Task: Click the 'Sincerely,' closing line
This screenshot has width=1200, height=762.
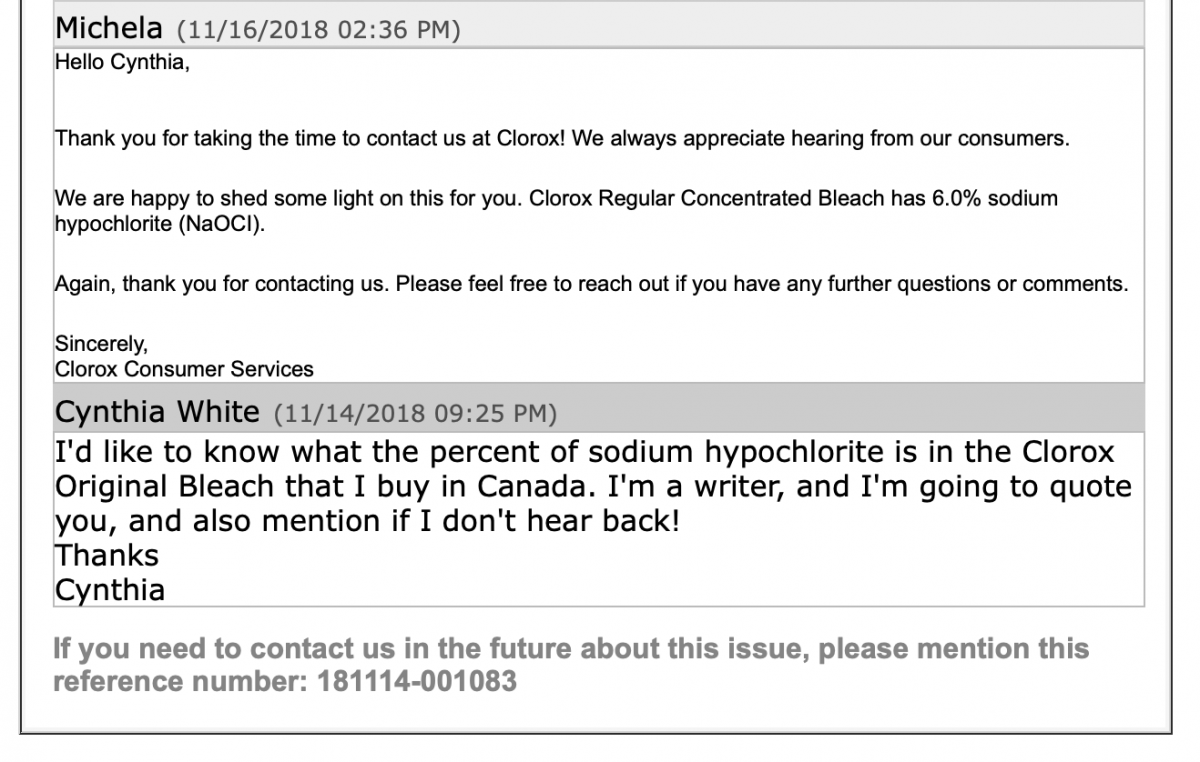Action: pos(100,344)
